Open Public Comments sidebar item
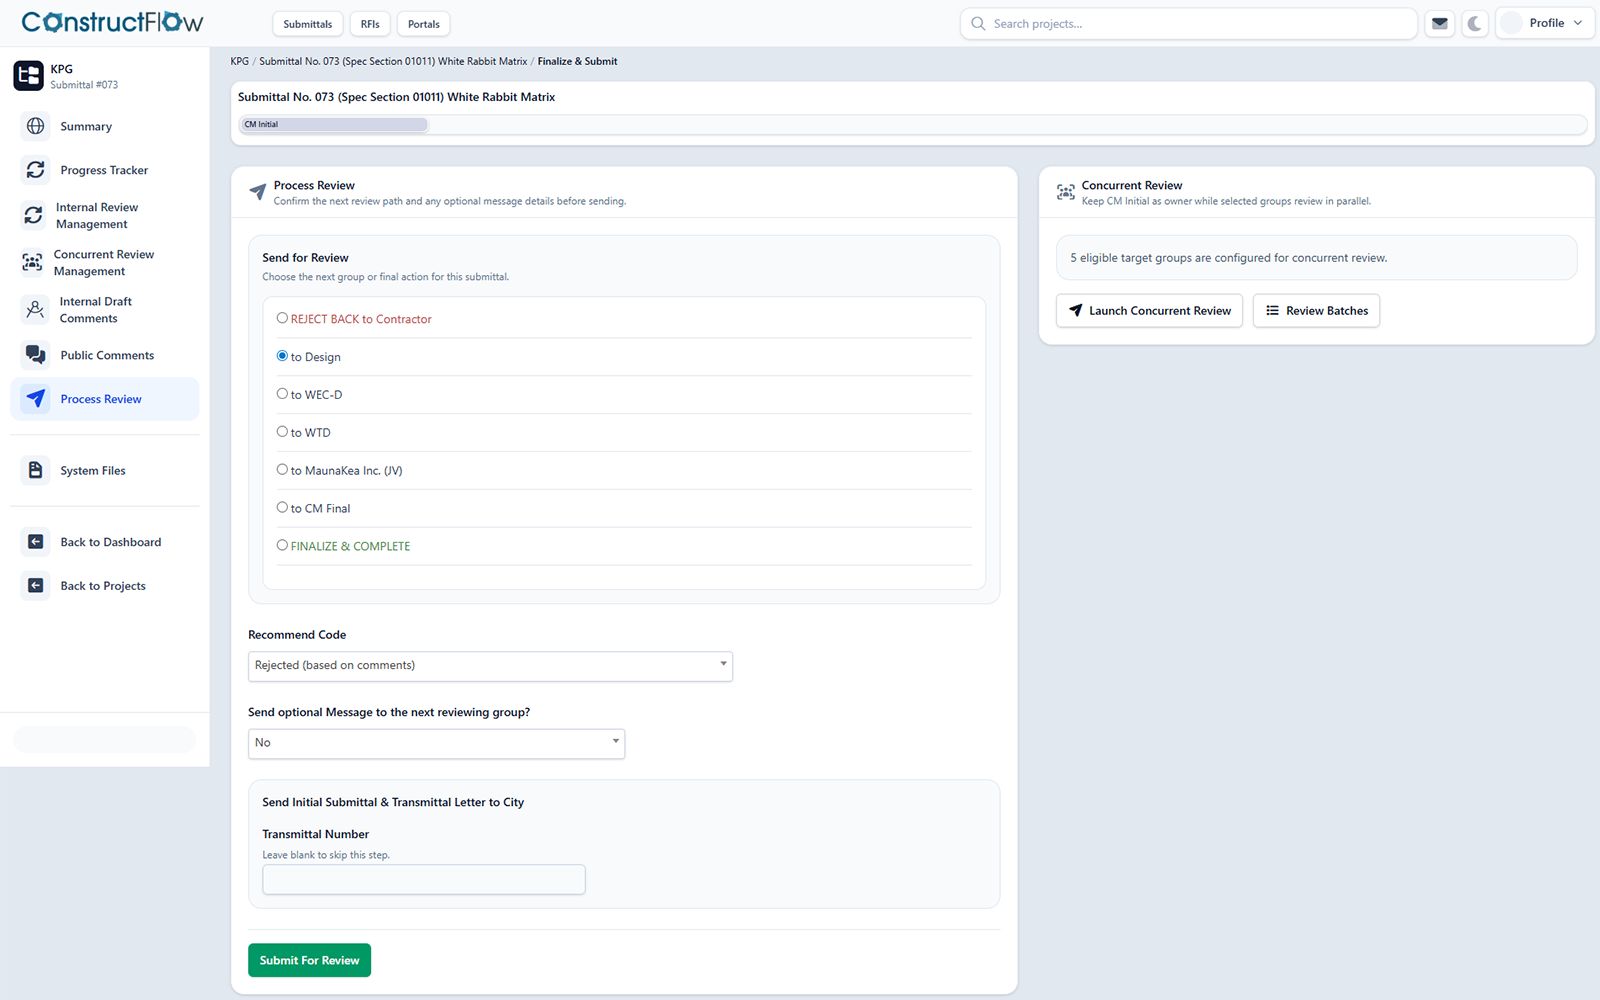The image size is (1600, 1000). tap(107, 356)
